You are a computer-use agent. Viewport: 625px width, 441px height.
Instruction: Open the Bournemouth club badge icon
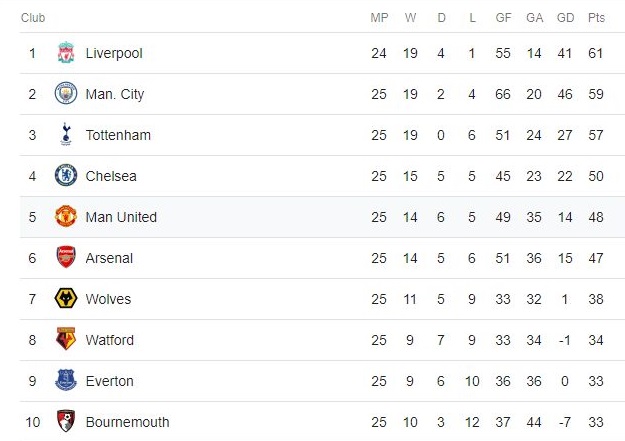coord(66,422)
